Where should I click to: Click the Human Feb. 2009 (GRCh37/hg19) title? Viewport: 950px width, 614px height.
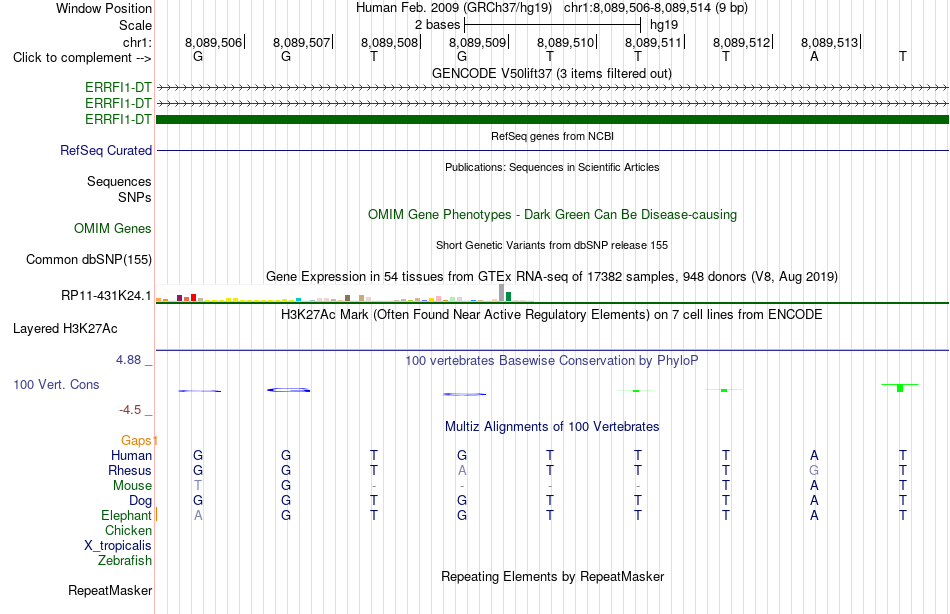click(454, 8)
